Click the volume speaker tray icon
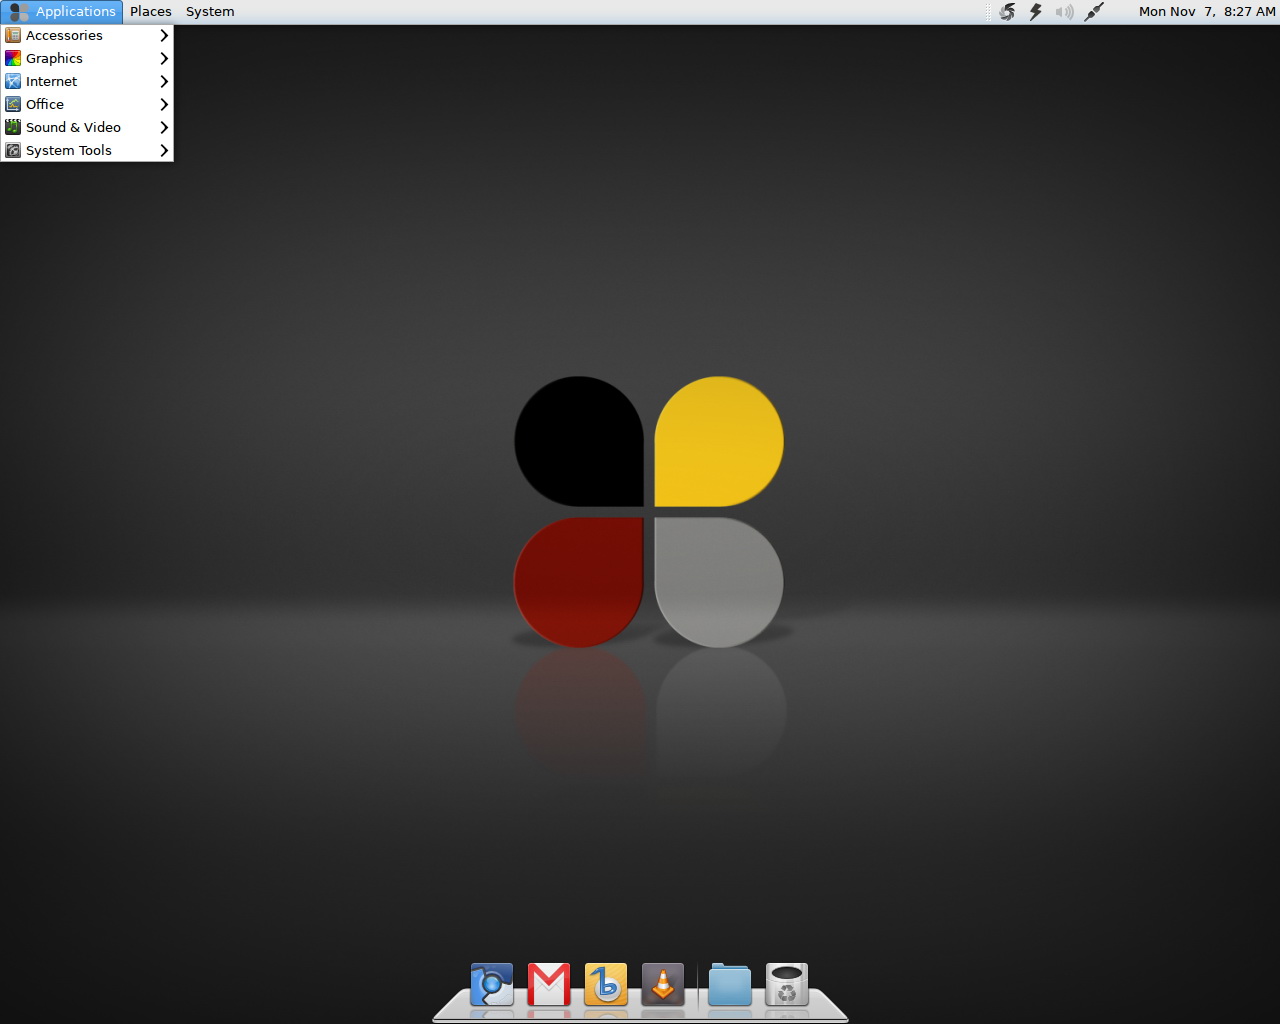 coord(1065,12)
